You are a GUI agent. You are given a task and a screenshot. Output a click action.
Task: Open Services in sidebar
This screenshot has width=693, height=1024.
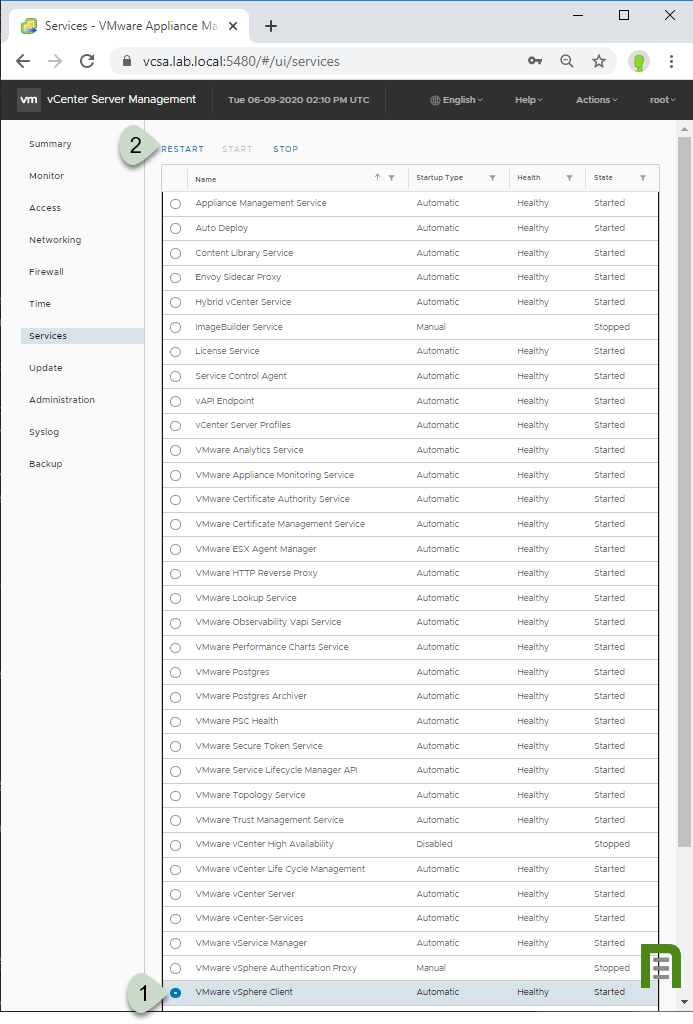coord(82,336)
